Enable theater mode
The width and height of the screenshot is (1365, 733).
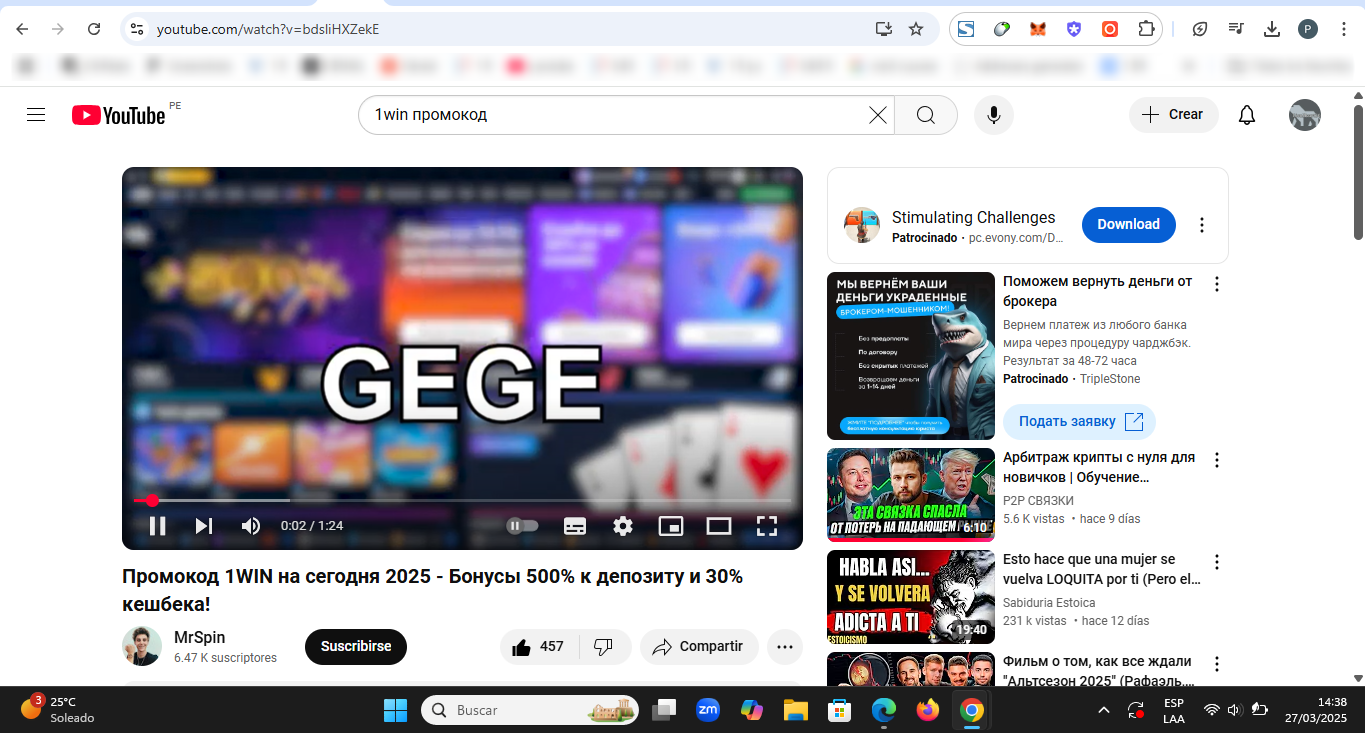719,526
